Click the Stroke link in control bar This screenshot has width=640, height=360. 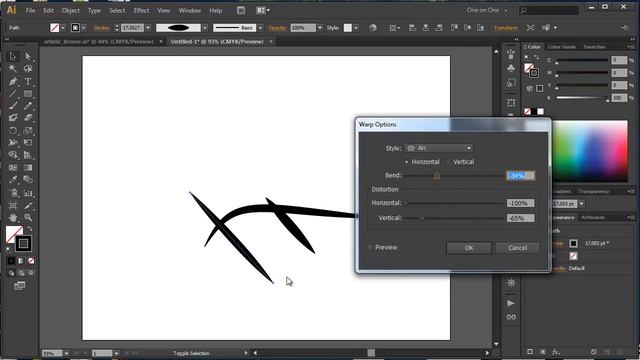(102, 28)
